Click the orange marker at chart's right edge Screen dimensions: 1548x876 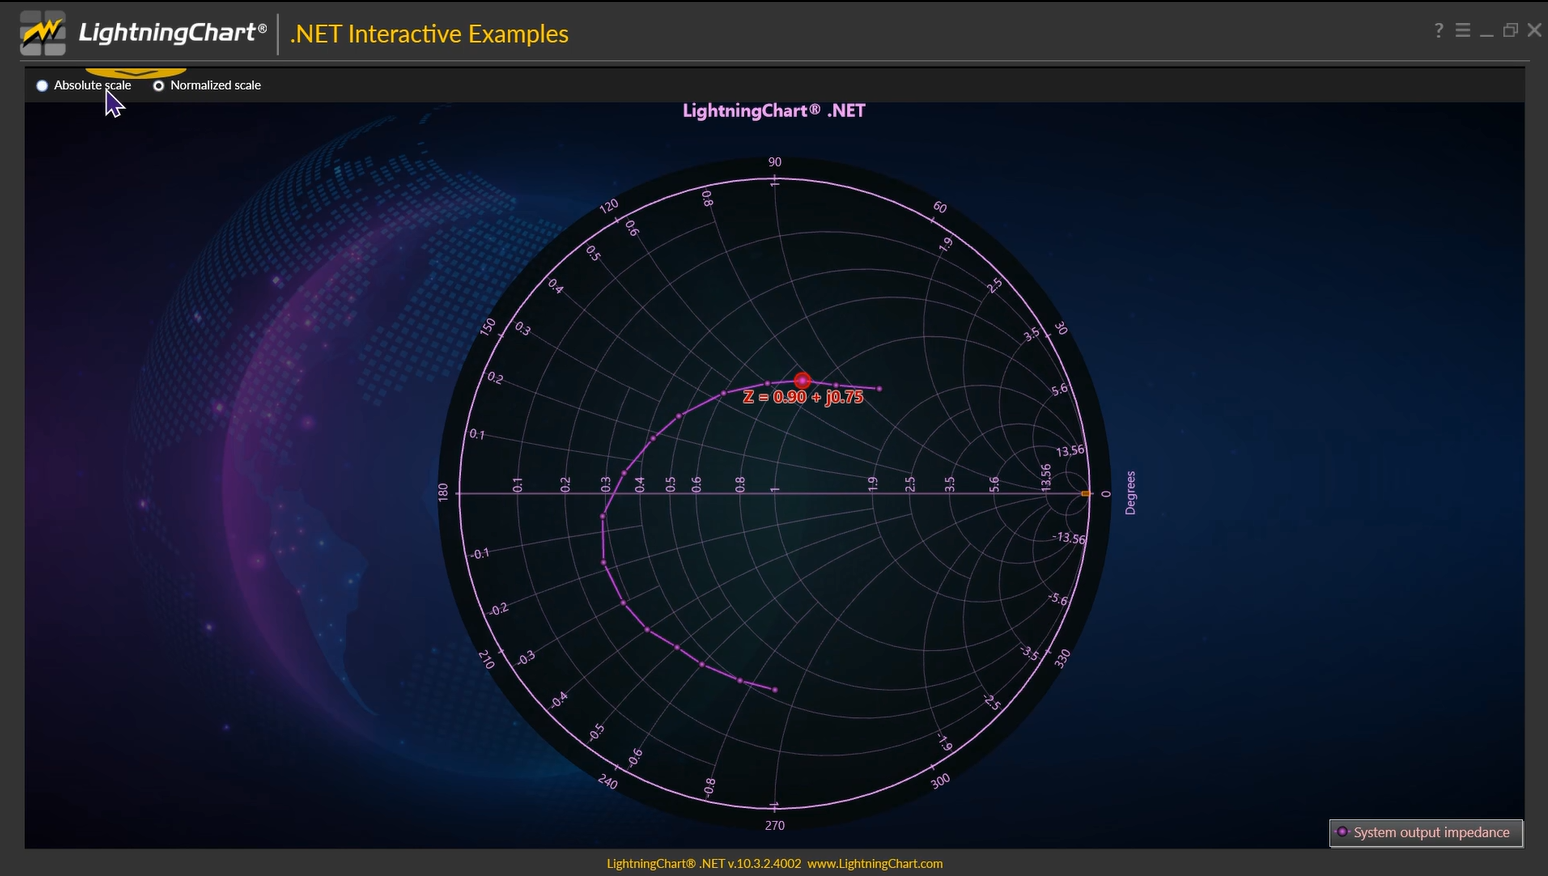pos(1086,493)
